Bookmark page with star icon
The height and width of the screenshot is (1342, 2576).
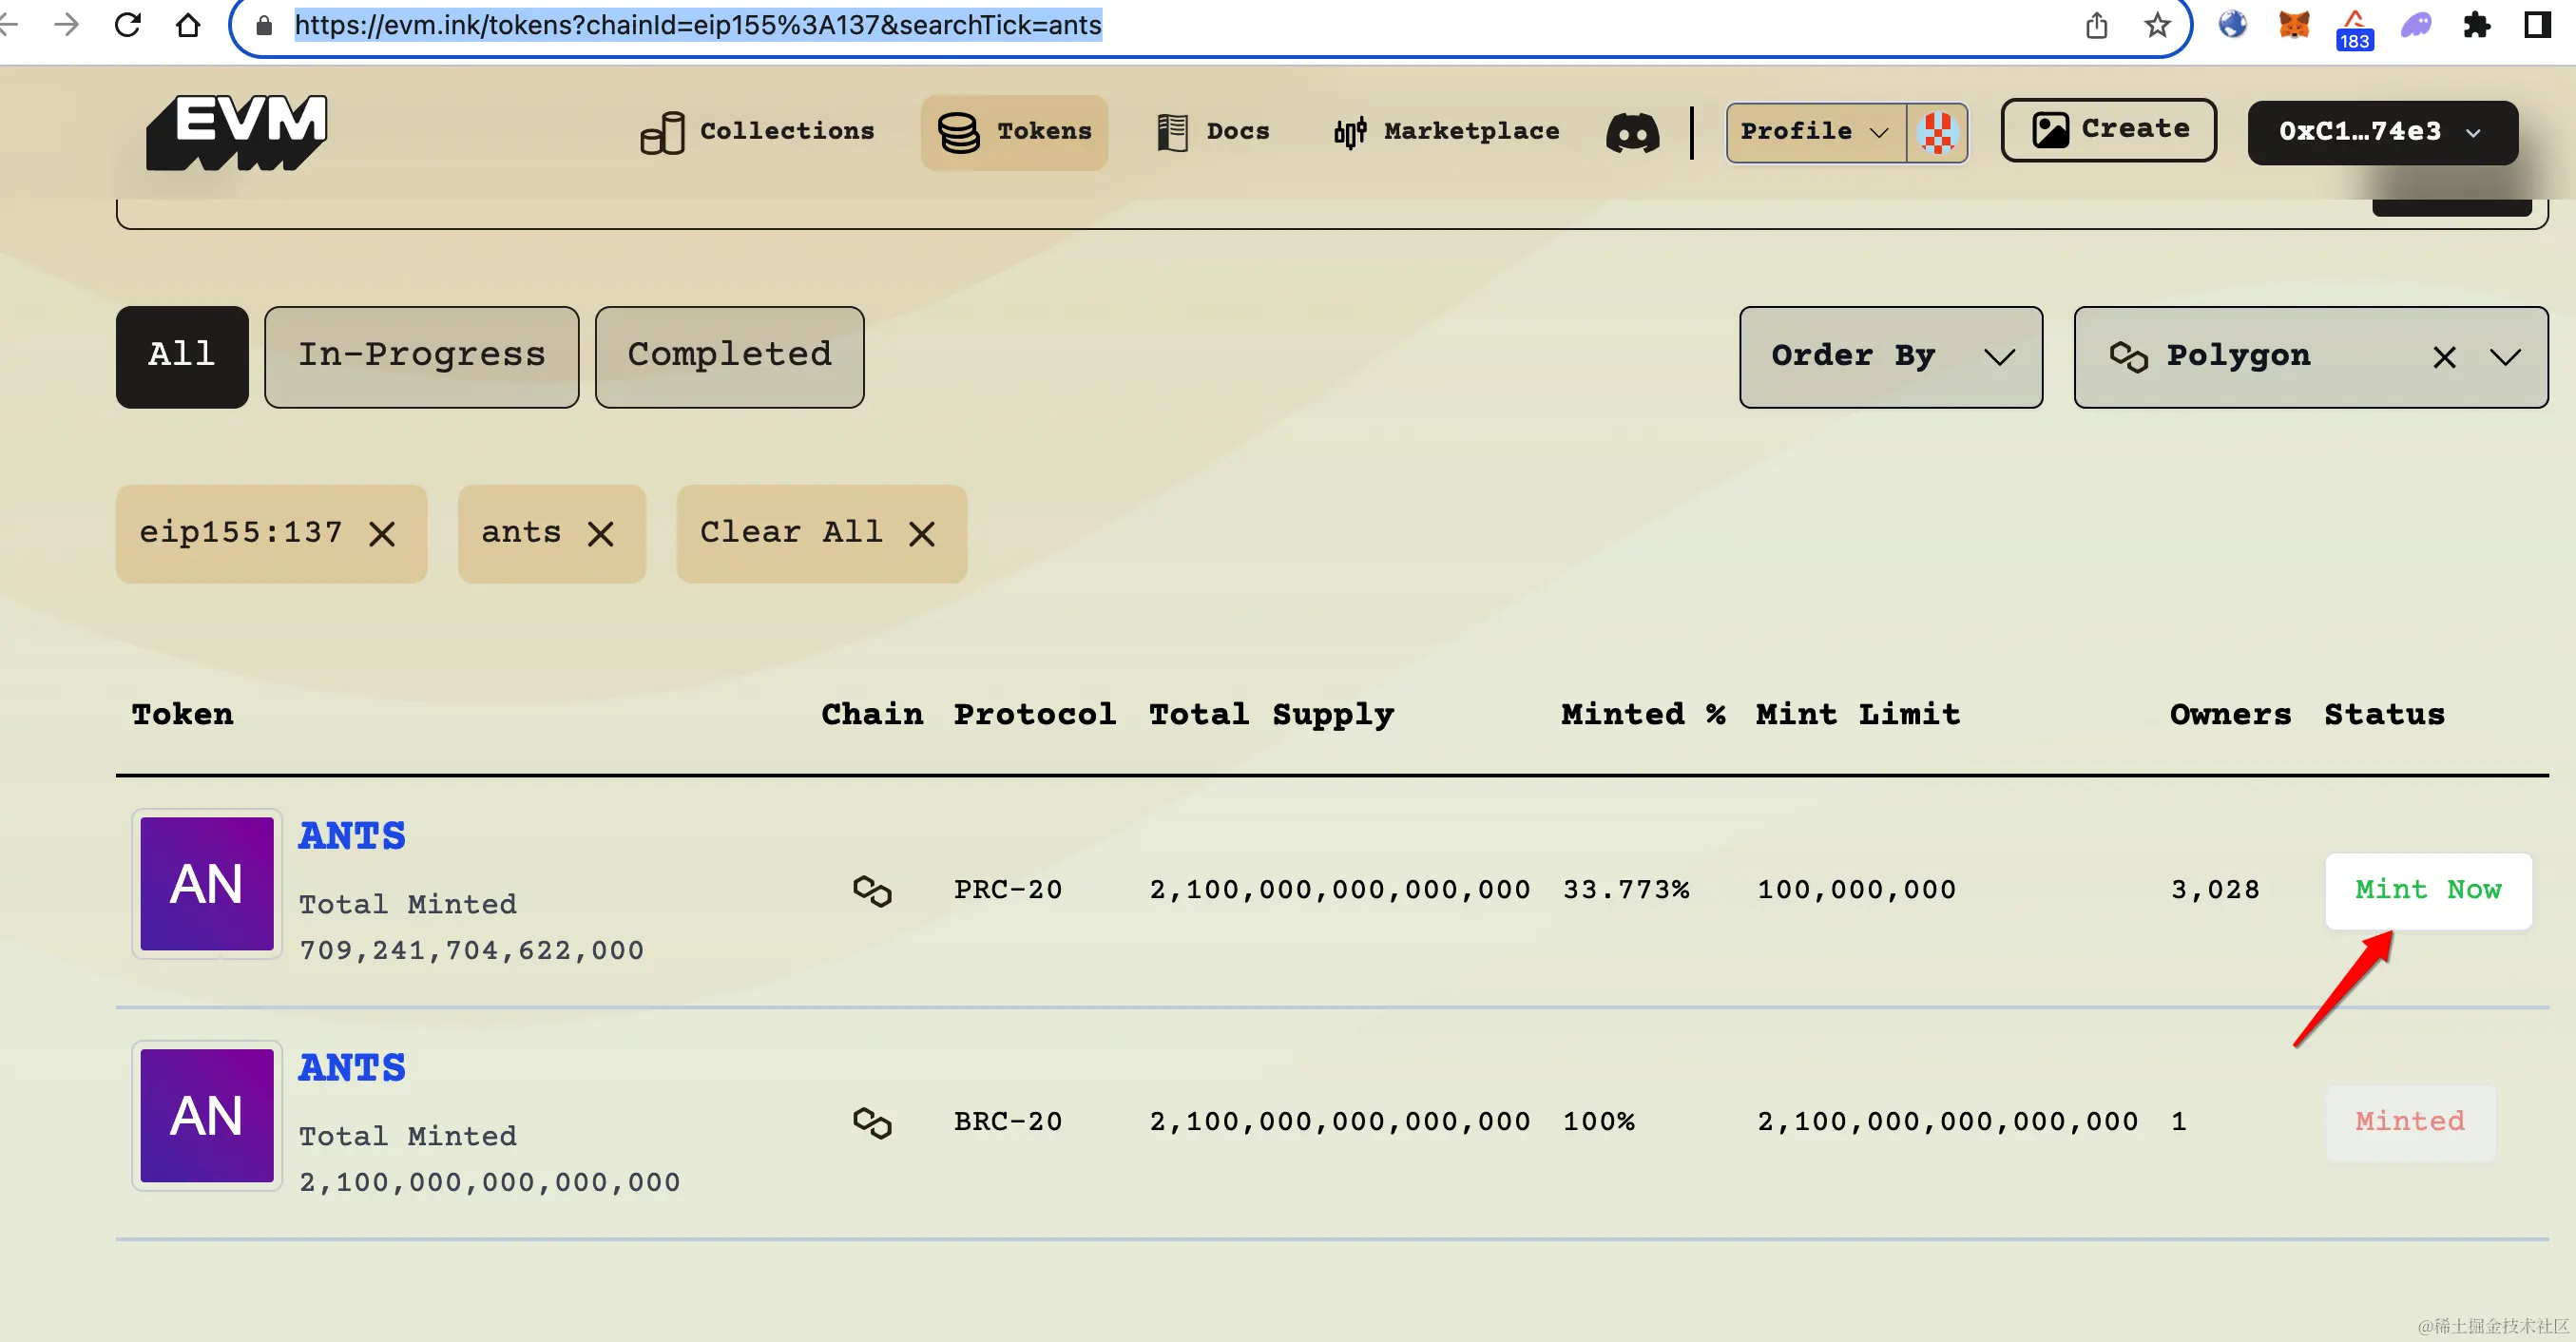2157,25
